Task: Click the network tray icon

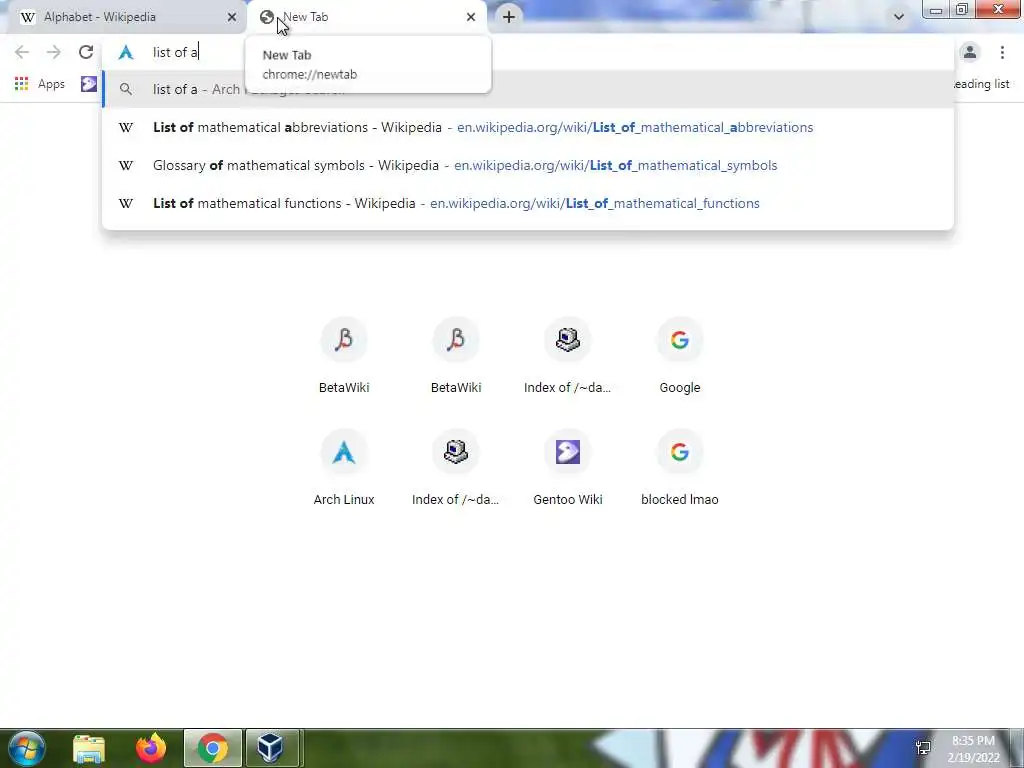Action: [923, 748]
